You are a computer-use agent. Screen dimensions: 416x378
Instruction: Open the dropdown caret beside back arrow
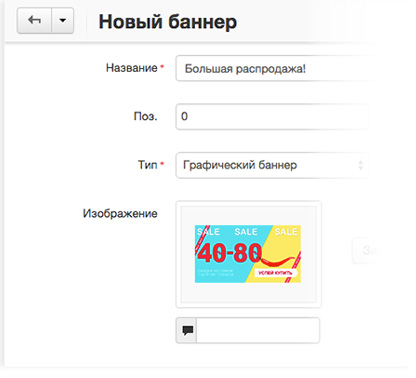pyautogui.click(x=63, y=21)
